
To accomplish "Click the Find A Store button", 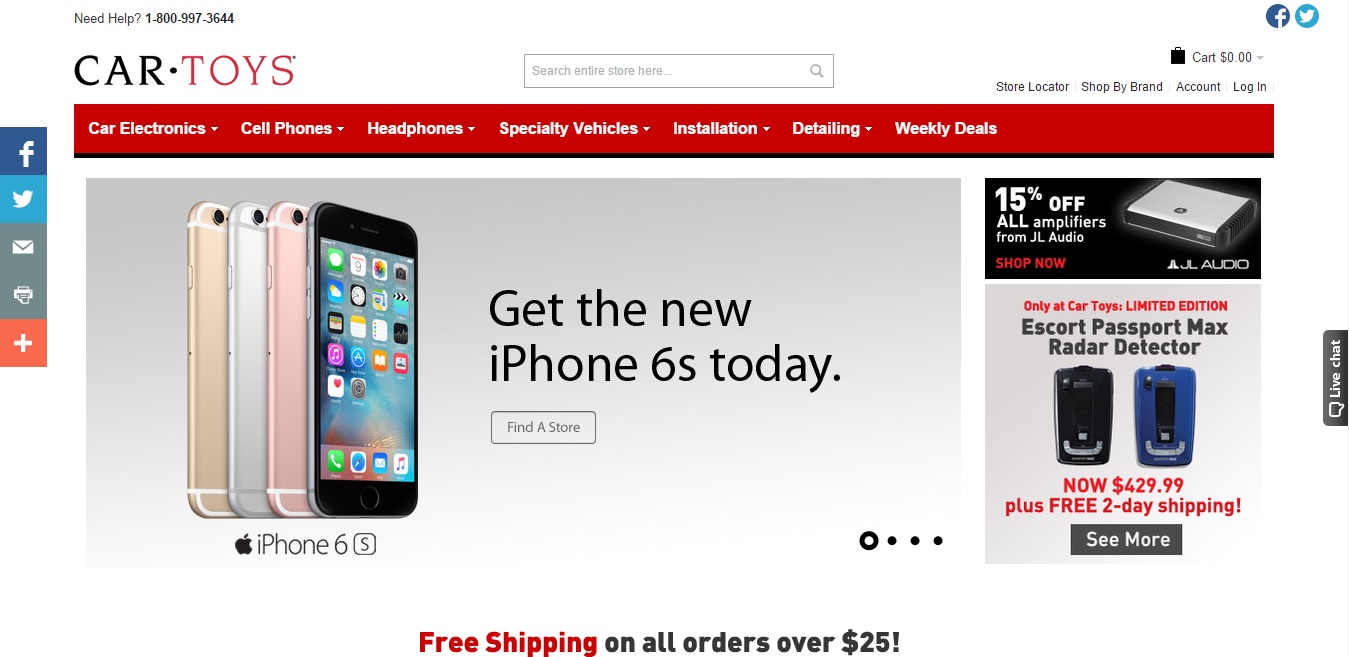I will point(543,427).
